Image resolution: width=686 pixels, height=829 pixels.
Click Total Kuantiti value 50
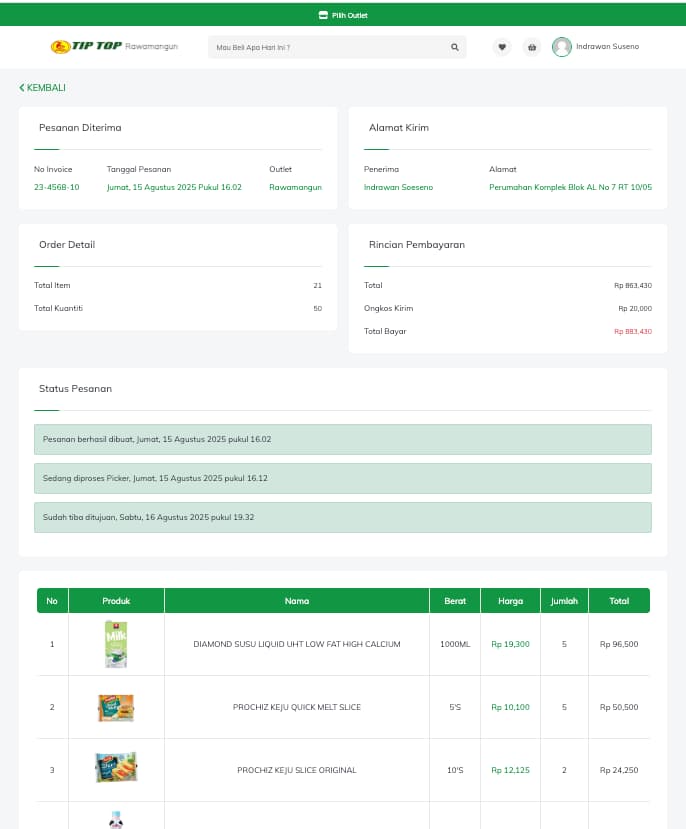[317, 308]
